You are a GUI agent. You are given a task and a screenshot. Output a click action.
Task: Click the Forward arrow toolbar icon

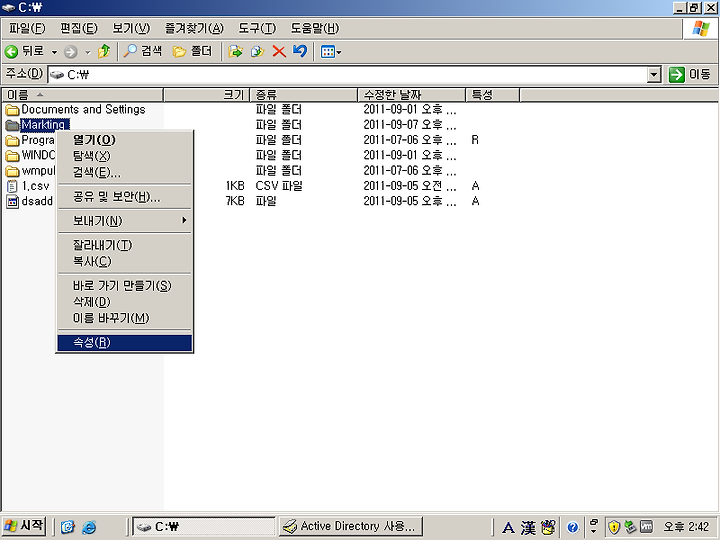70,52
